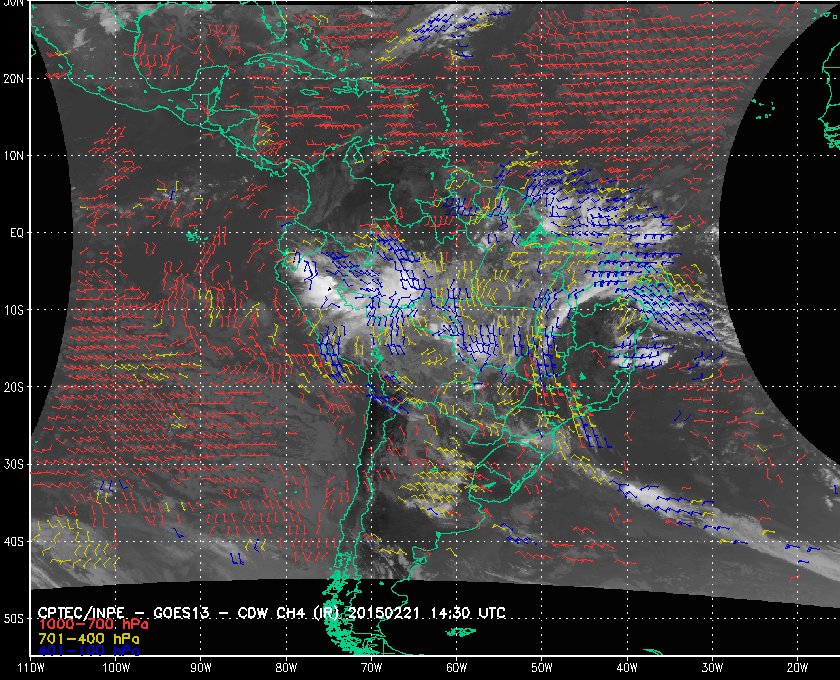Click the 40S latitude label

[x=14, y=541]
